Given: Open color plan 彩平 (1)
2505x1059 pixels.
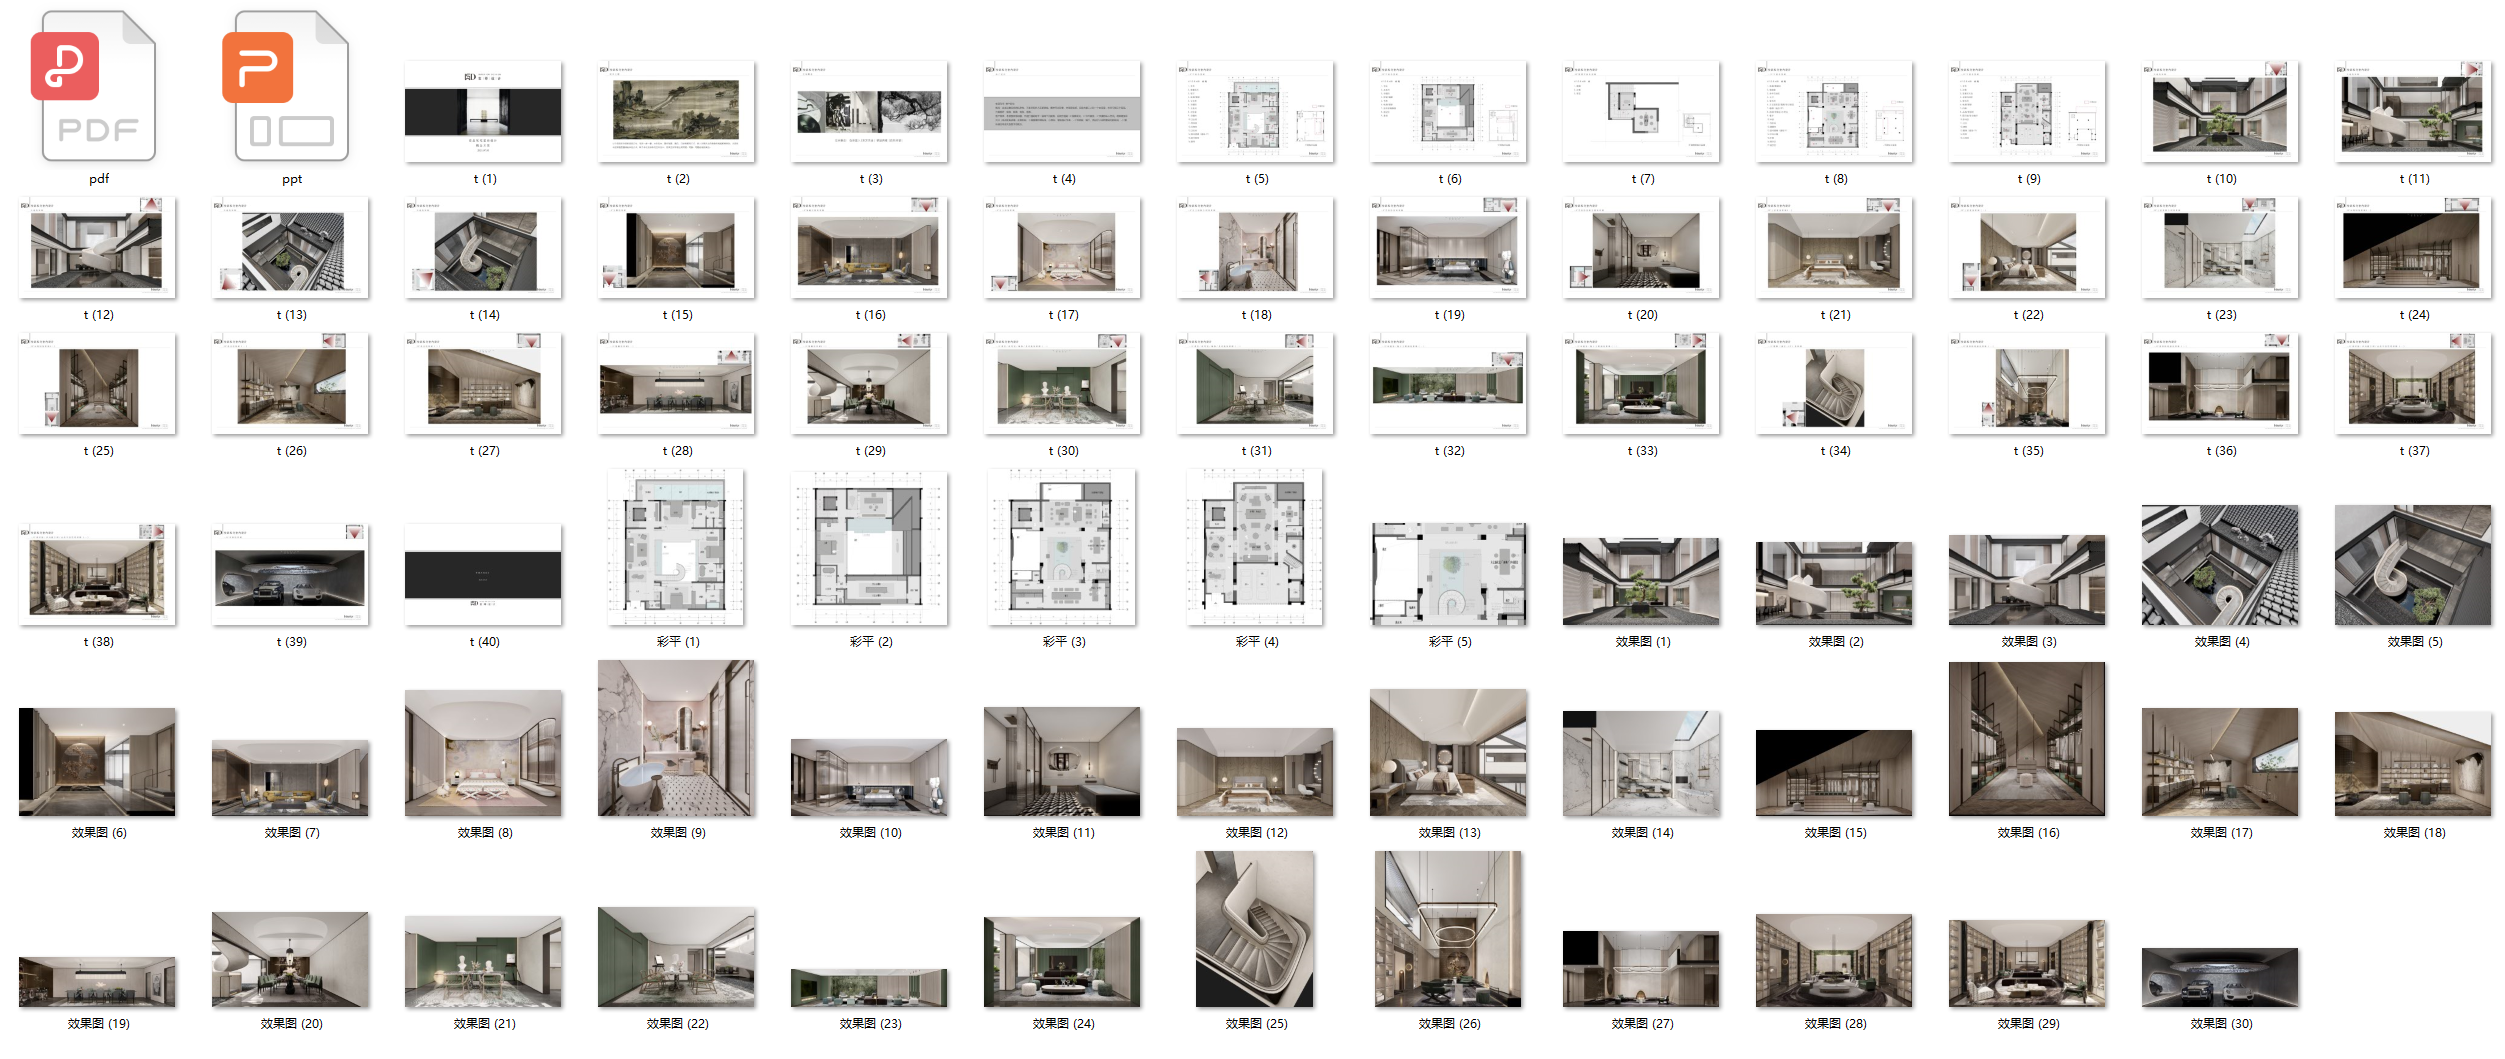Looking at the screenshot, I should pyautogui.click(x=676, y=547).
